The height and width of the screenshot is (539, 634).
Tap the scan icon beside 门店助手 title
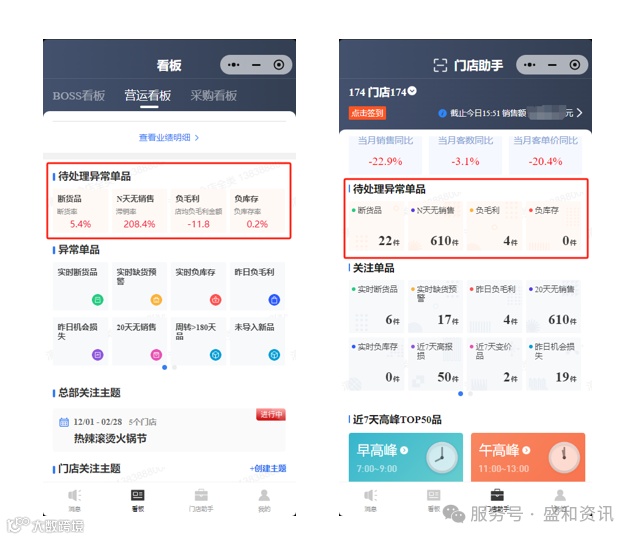[440, 65]
